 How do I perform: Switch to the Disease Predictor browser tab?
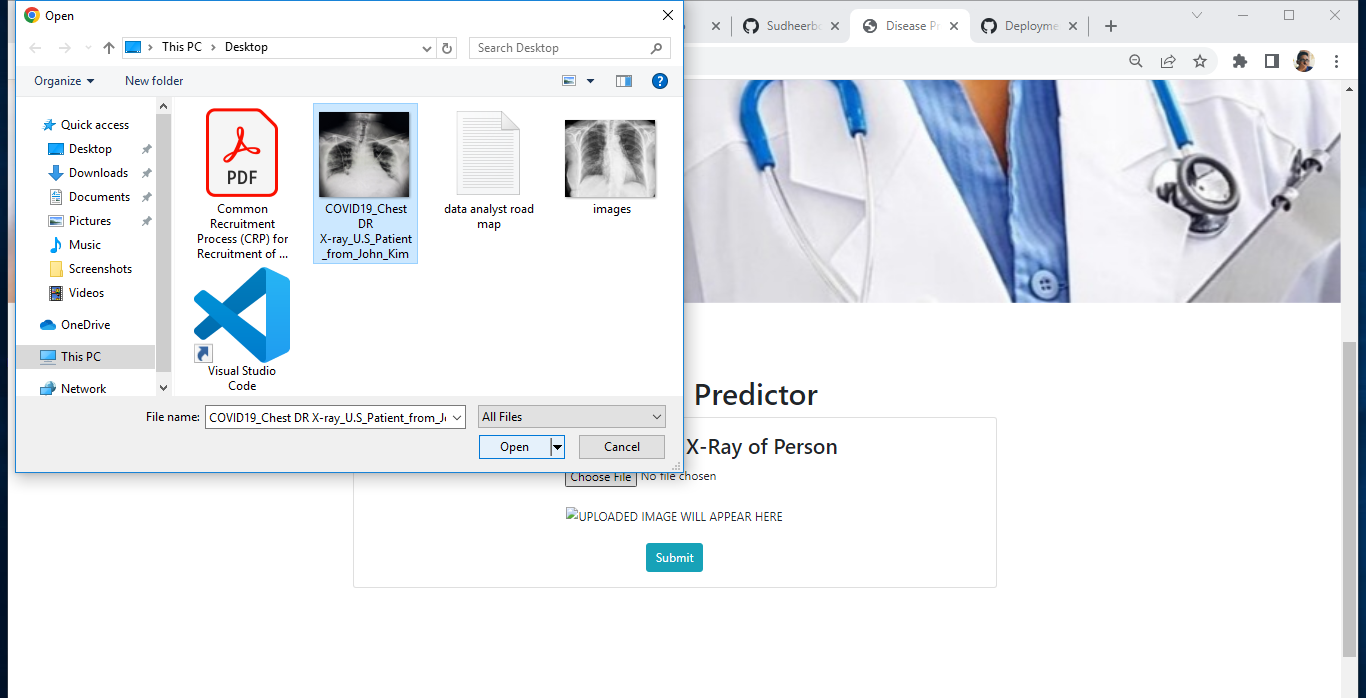(x=908, y=27)
